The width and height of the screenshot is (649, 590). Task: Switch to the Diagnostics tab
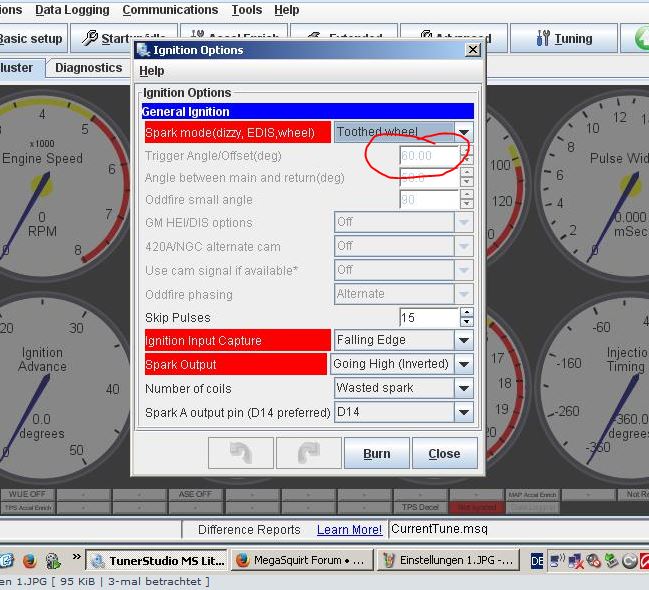[x=88, y=68]
